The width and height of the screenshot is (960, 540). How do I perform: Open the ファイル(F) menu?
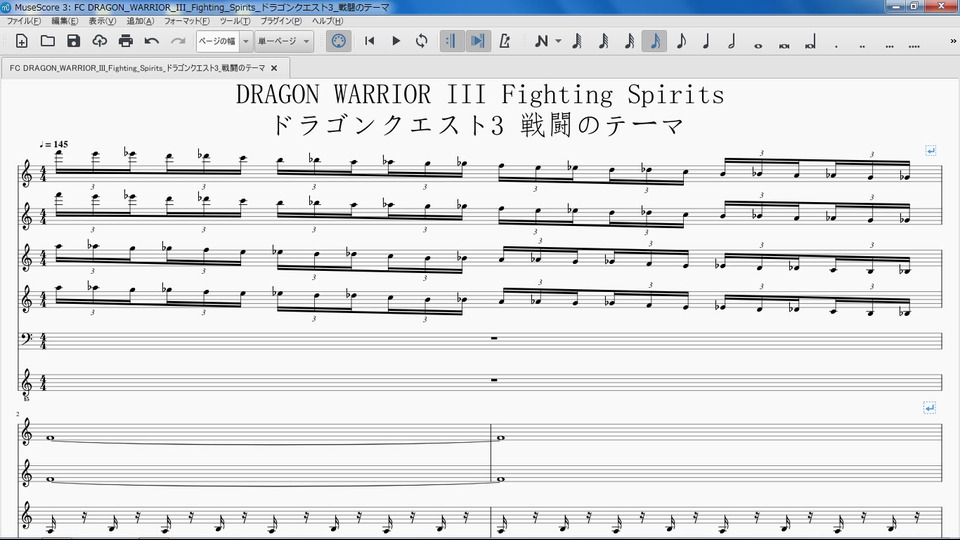point(23,21)
